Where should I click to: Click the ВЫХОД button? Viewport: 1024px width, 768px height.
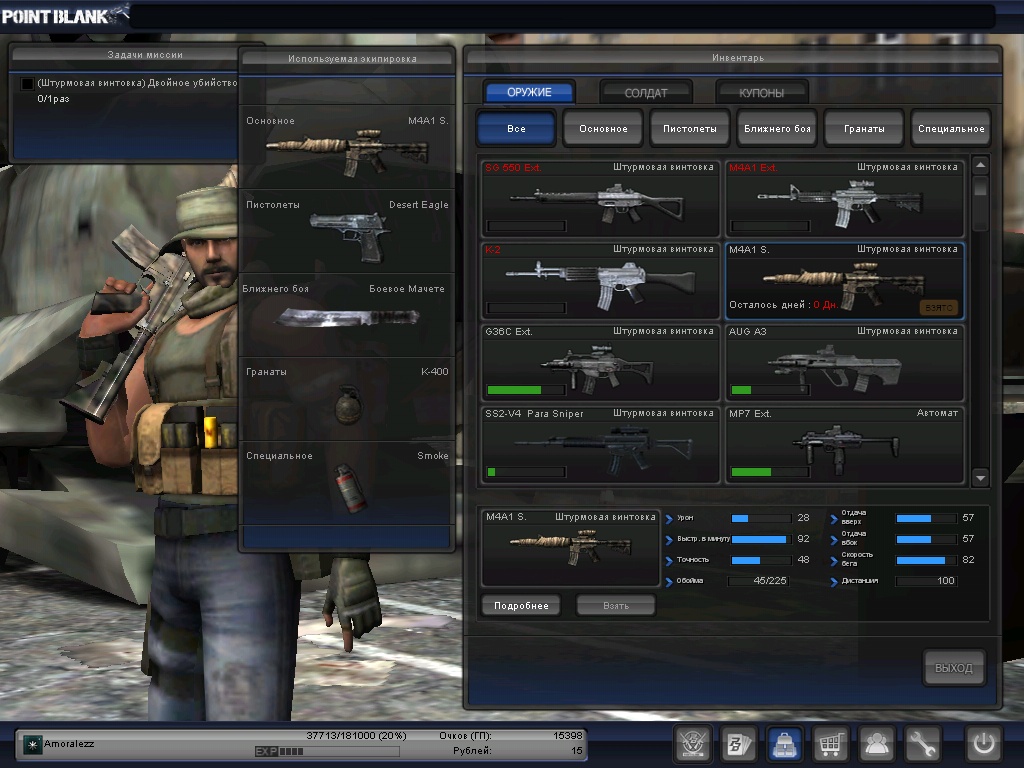pyautogui.click(x=953, y=667)
